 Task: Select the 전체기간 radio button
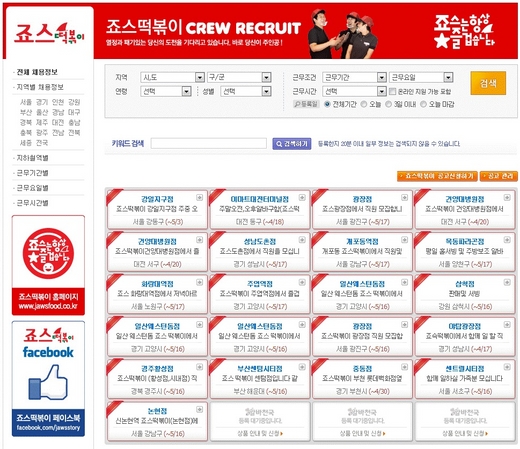tap(327, 104)
